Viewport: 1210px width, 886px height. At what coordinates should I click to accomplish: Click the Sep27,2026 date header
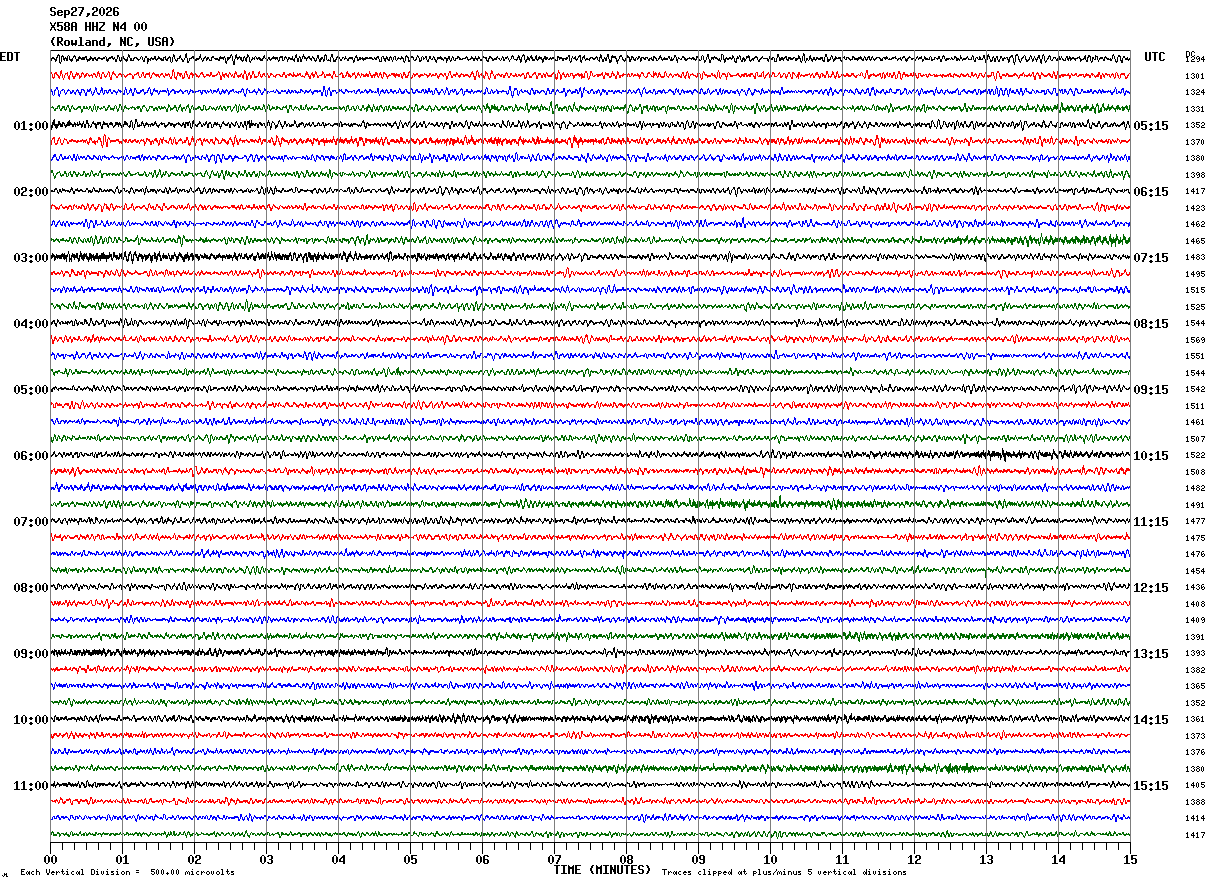84,12
